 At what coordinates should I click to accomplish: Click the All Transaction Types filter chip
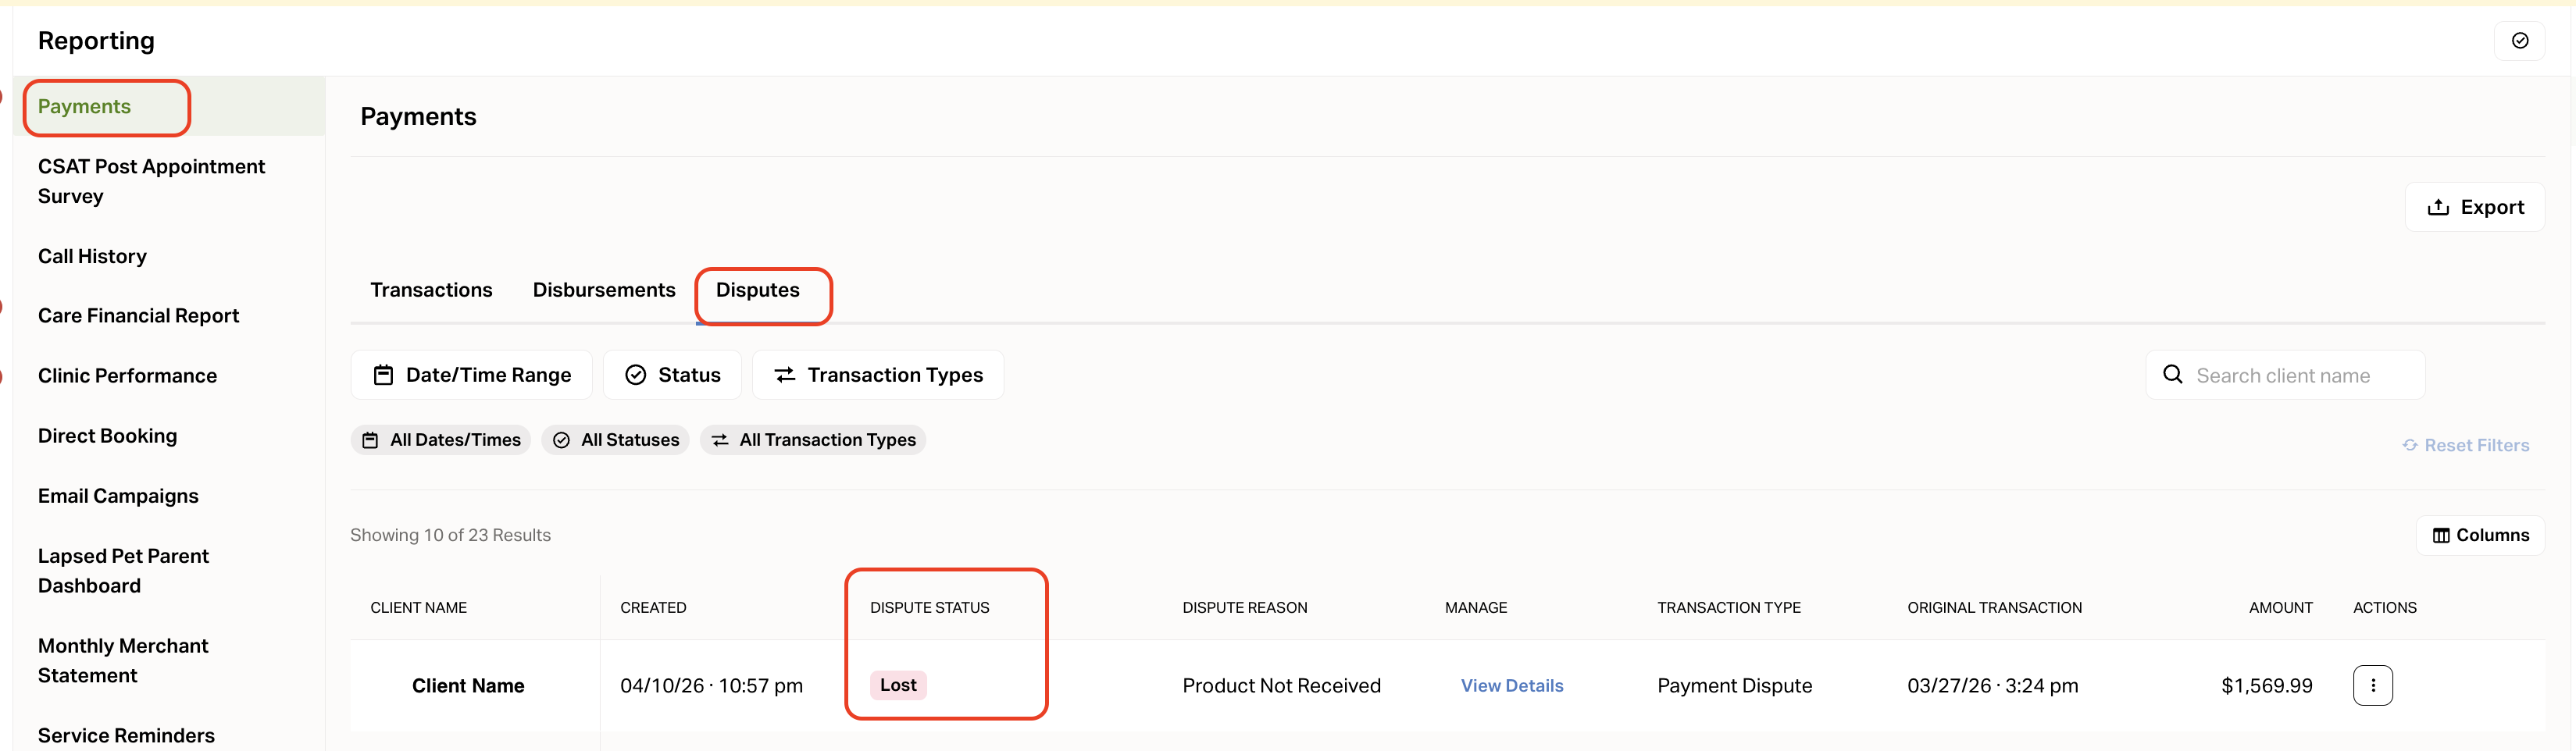tap(813, 440)
